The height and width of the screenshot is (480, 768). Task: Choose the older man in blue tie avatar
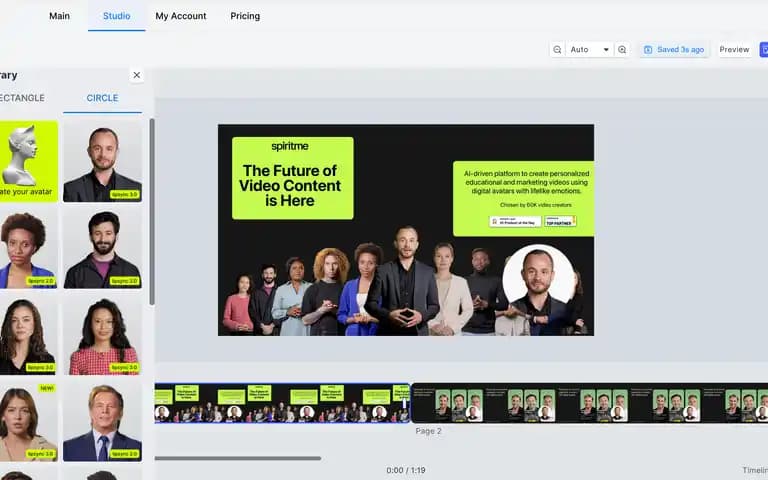pyautogui.click(x=102, y=422)
